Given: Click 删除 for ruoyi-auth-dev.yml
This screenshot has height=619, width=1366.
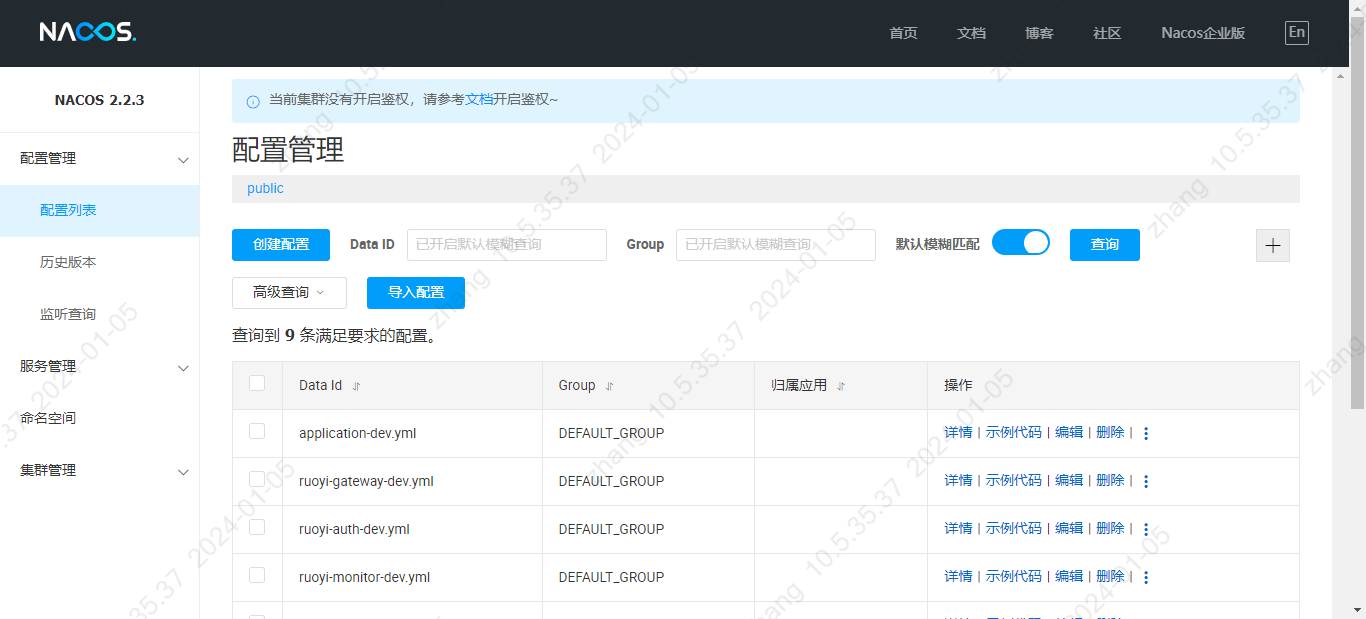Looking at the screenshot, I should [1110, 529].
